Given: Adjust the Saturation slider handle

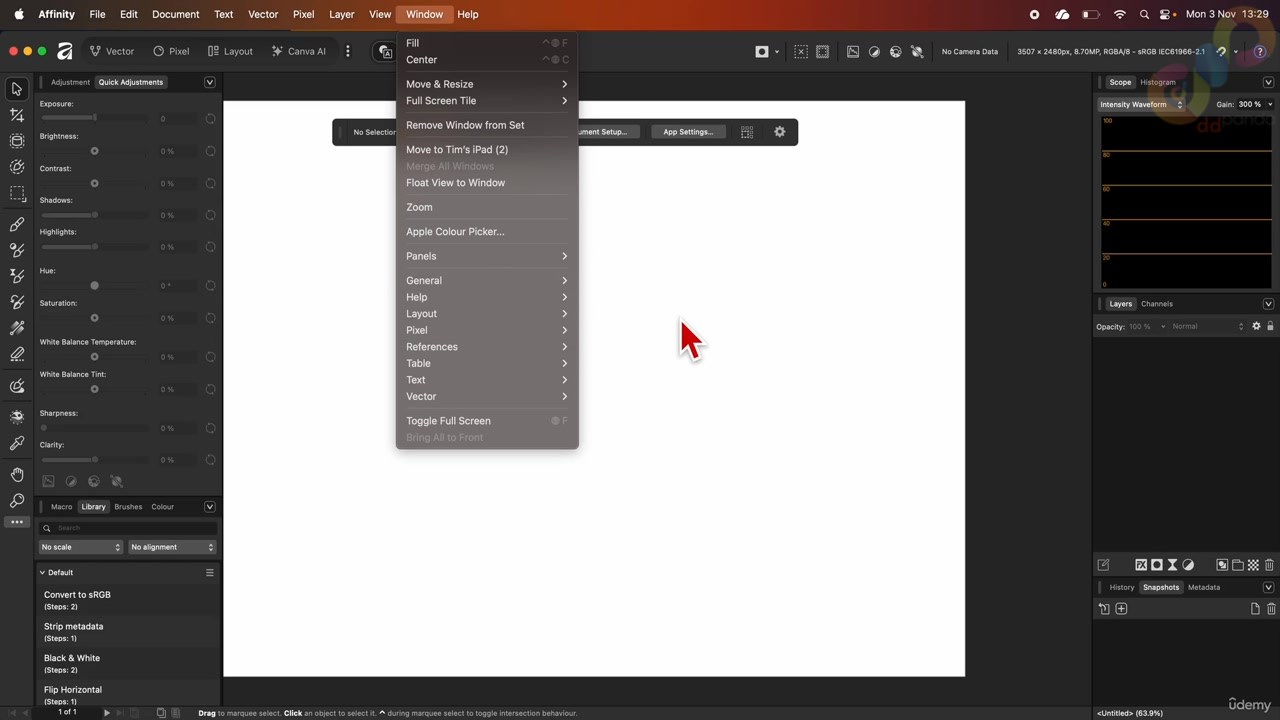Looking at the screenshot, I should click(x=95, y=318).
